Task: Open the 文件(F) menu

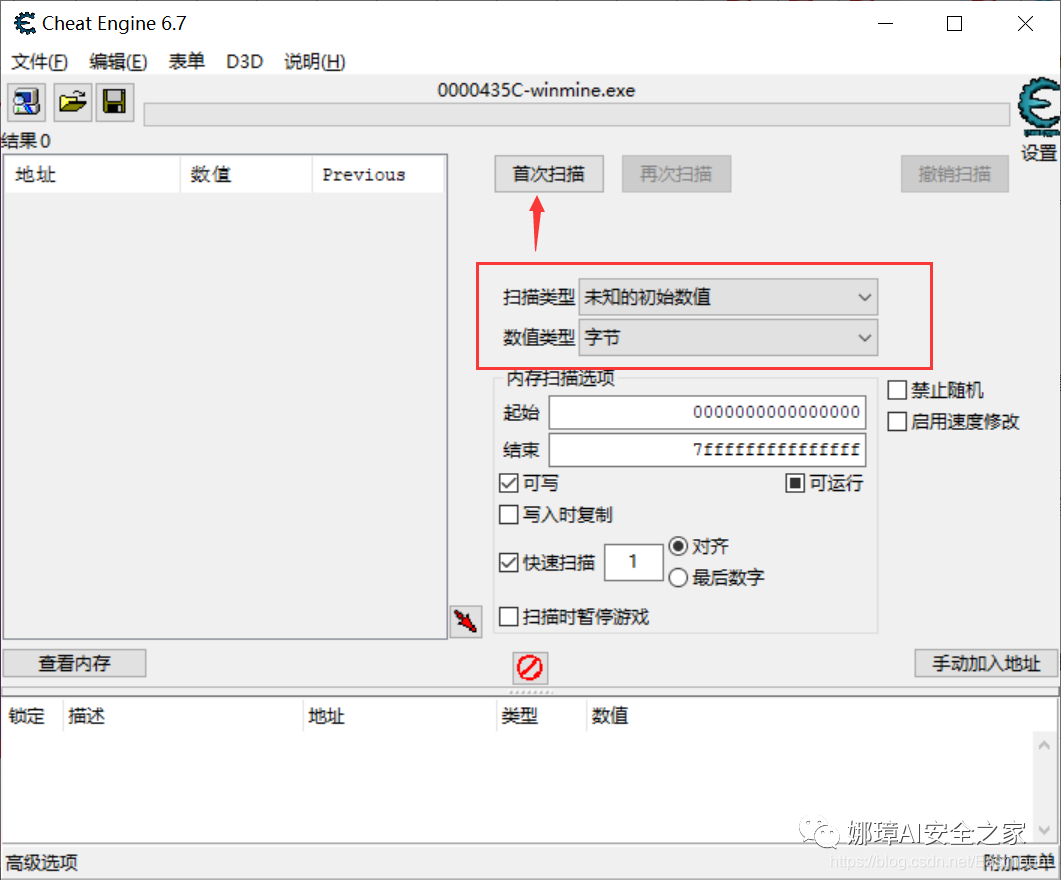Action: click(39, 62)
